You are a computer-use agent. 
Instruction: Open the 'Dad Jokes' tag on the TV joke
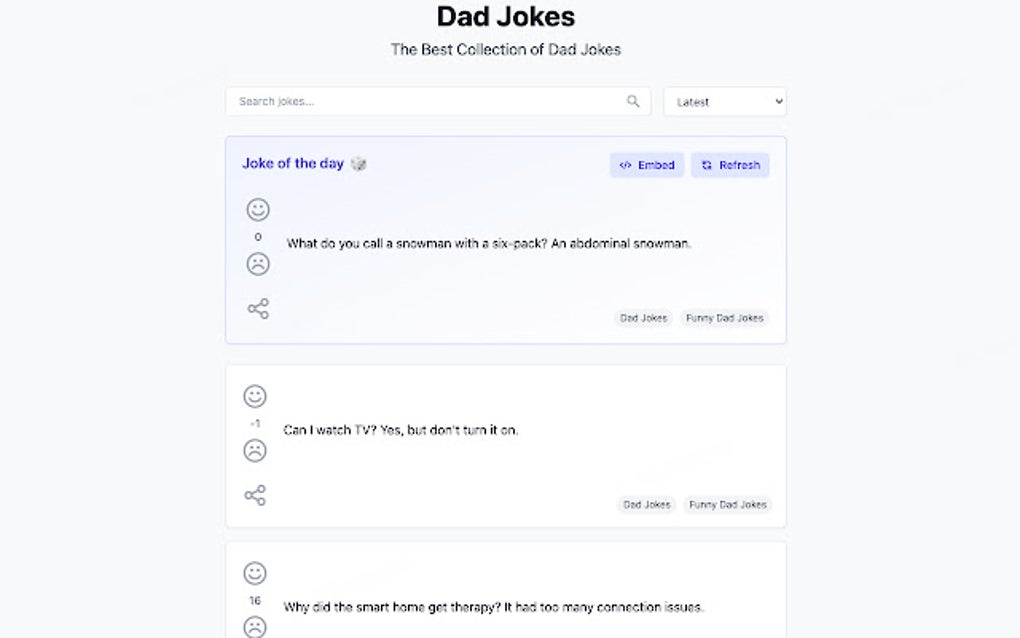point(646,505)
